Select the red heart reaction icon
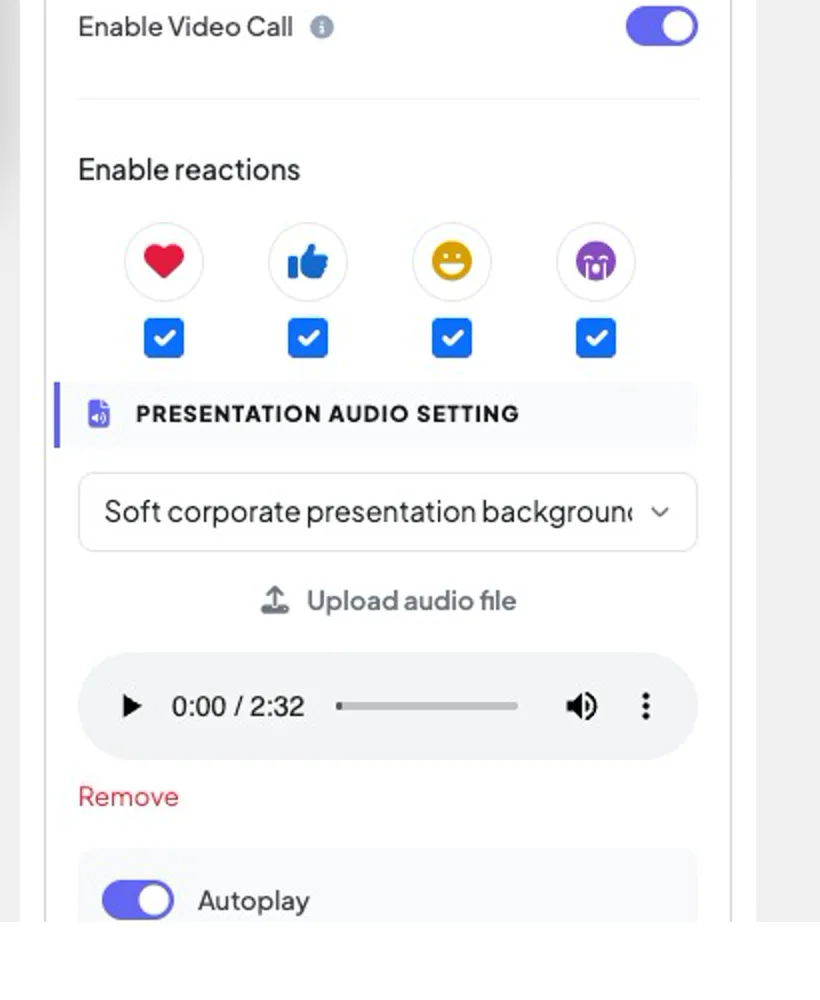820x1000 pixels. click(164, 261)
